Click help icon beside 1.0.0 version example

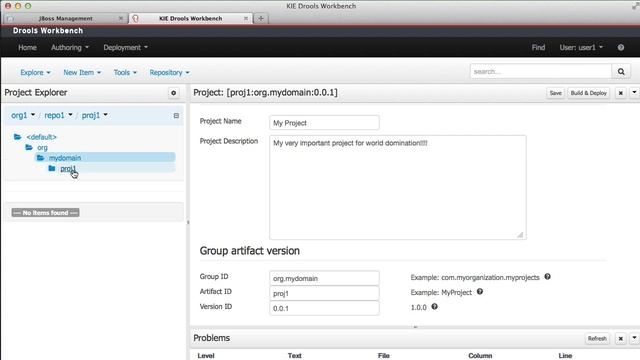[434, 307]
